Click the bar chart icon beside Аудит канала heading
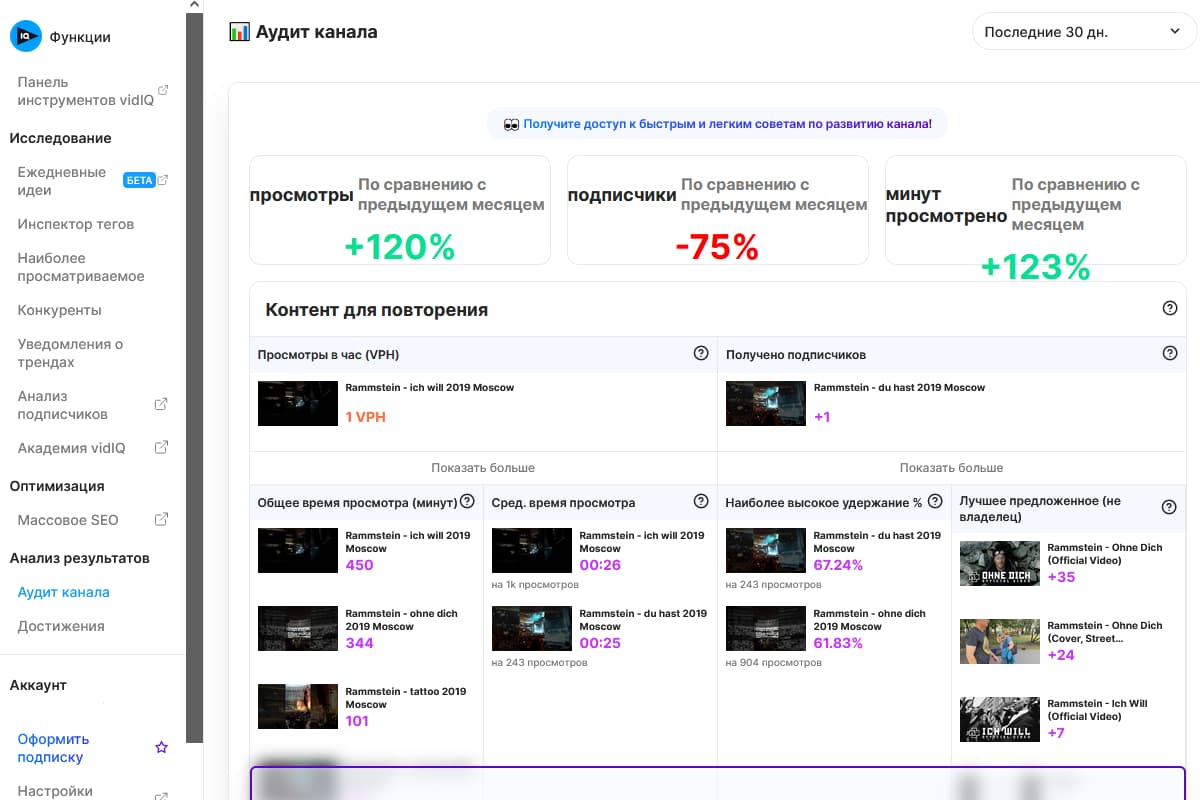This screenshot has height=800, width=1200. pos(239,31)
